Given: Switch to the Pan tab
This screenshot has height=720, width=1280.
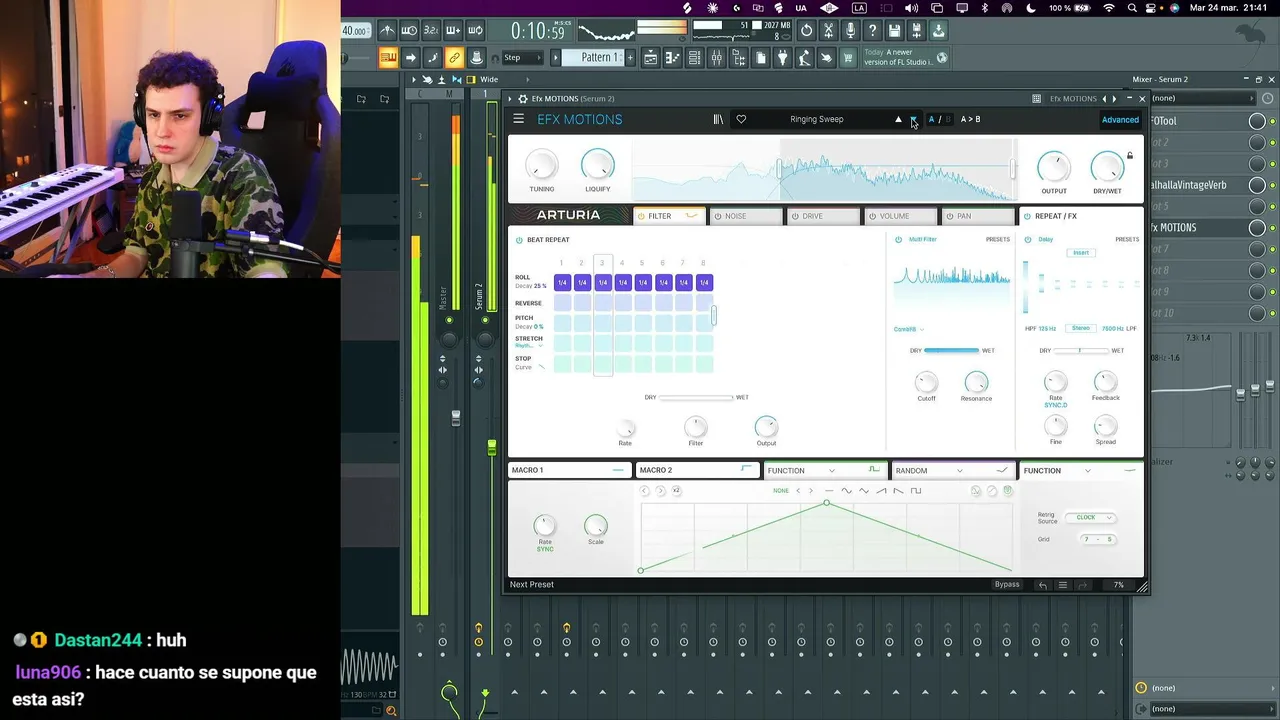Looking at the screenshot, I should [978, 216].
